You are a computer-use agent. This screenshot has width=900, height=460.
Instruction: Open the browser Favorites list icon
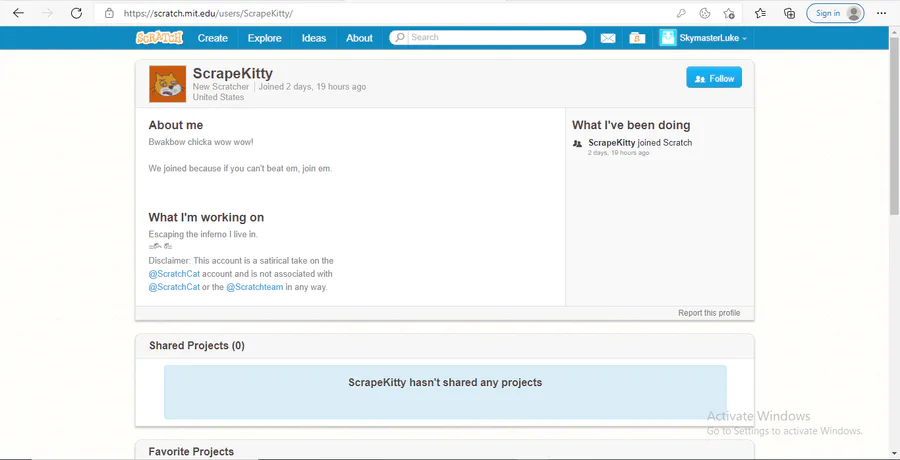tap(760, 13)
